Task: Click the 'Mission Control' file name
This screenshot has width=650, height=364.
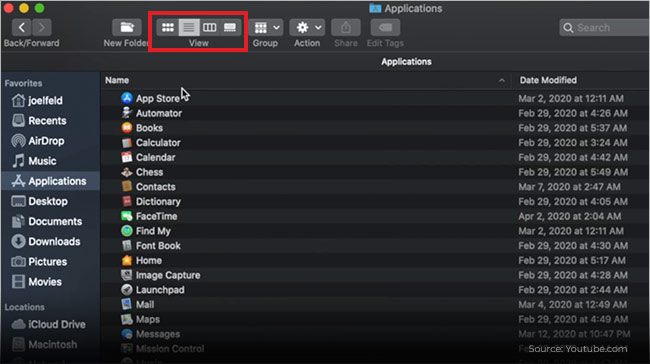Action: point(170,349)
